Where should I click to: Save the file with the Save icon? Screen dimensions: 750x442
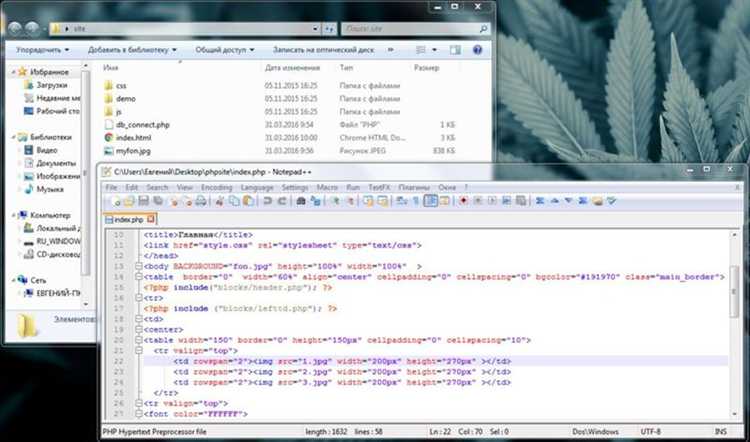[144, 201]
